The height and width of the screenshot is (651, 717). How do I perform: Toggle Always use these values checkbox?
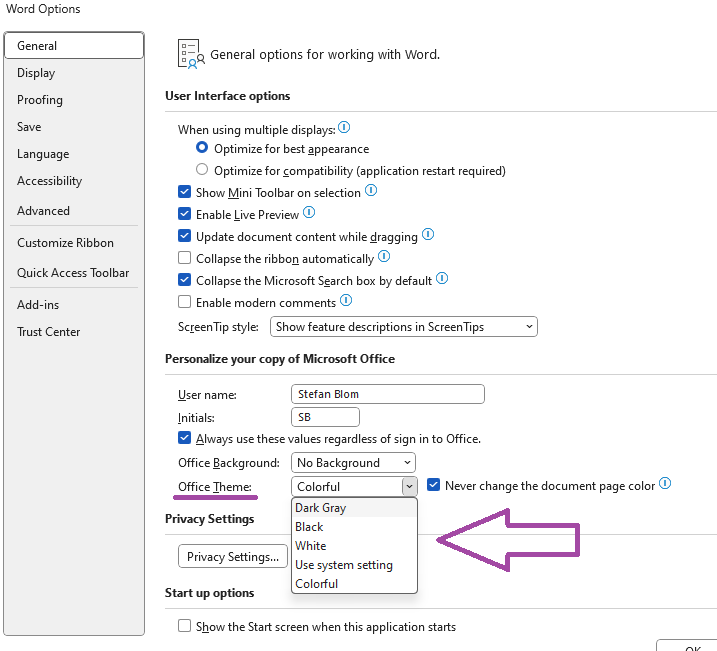184,438
